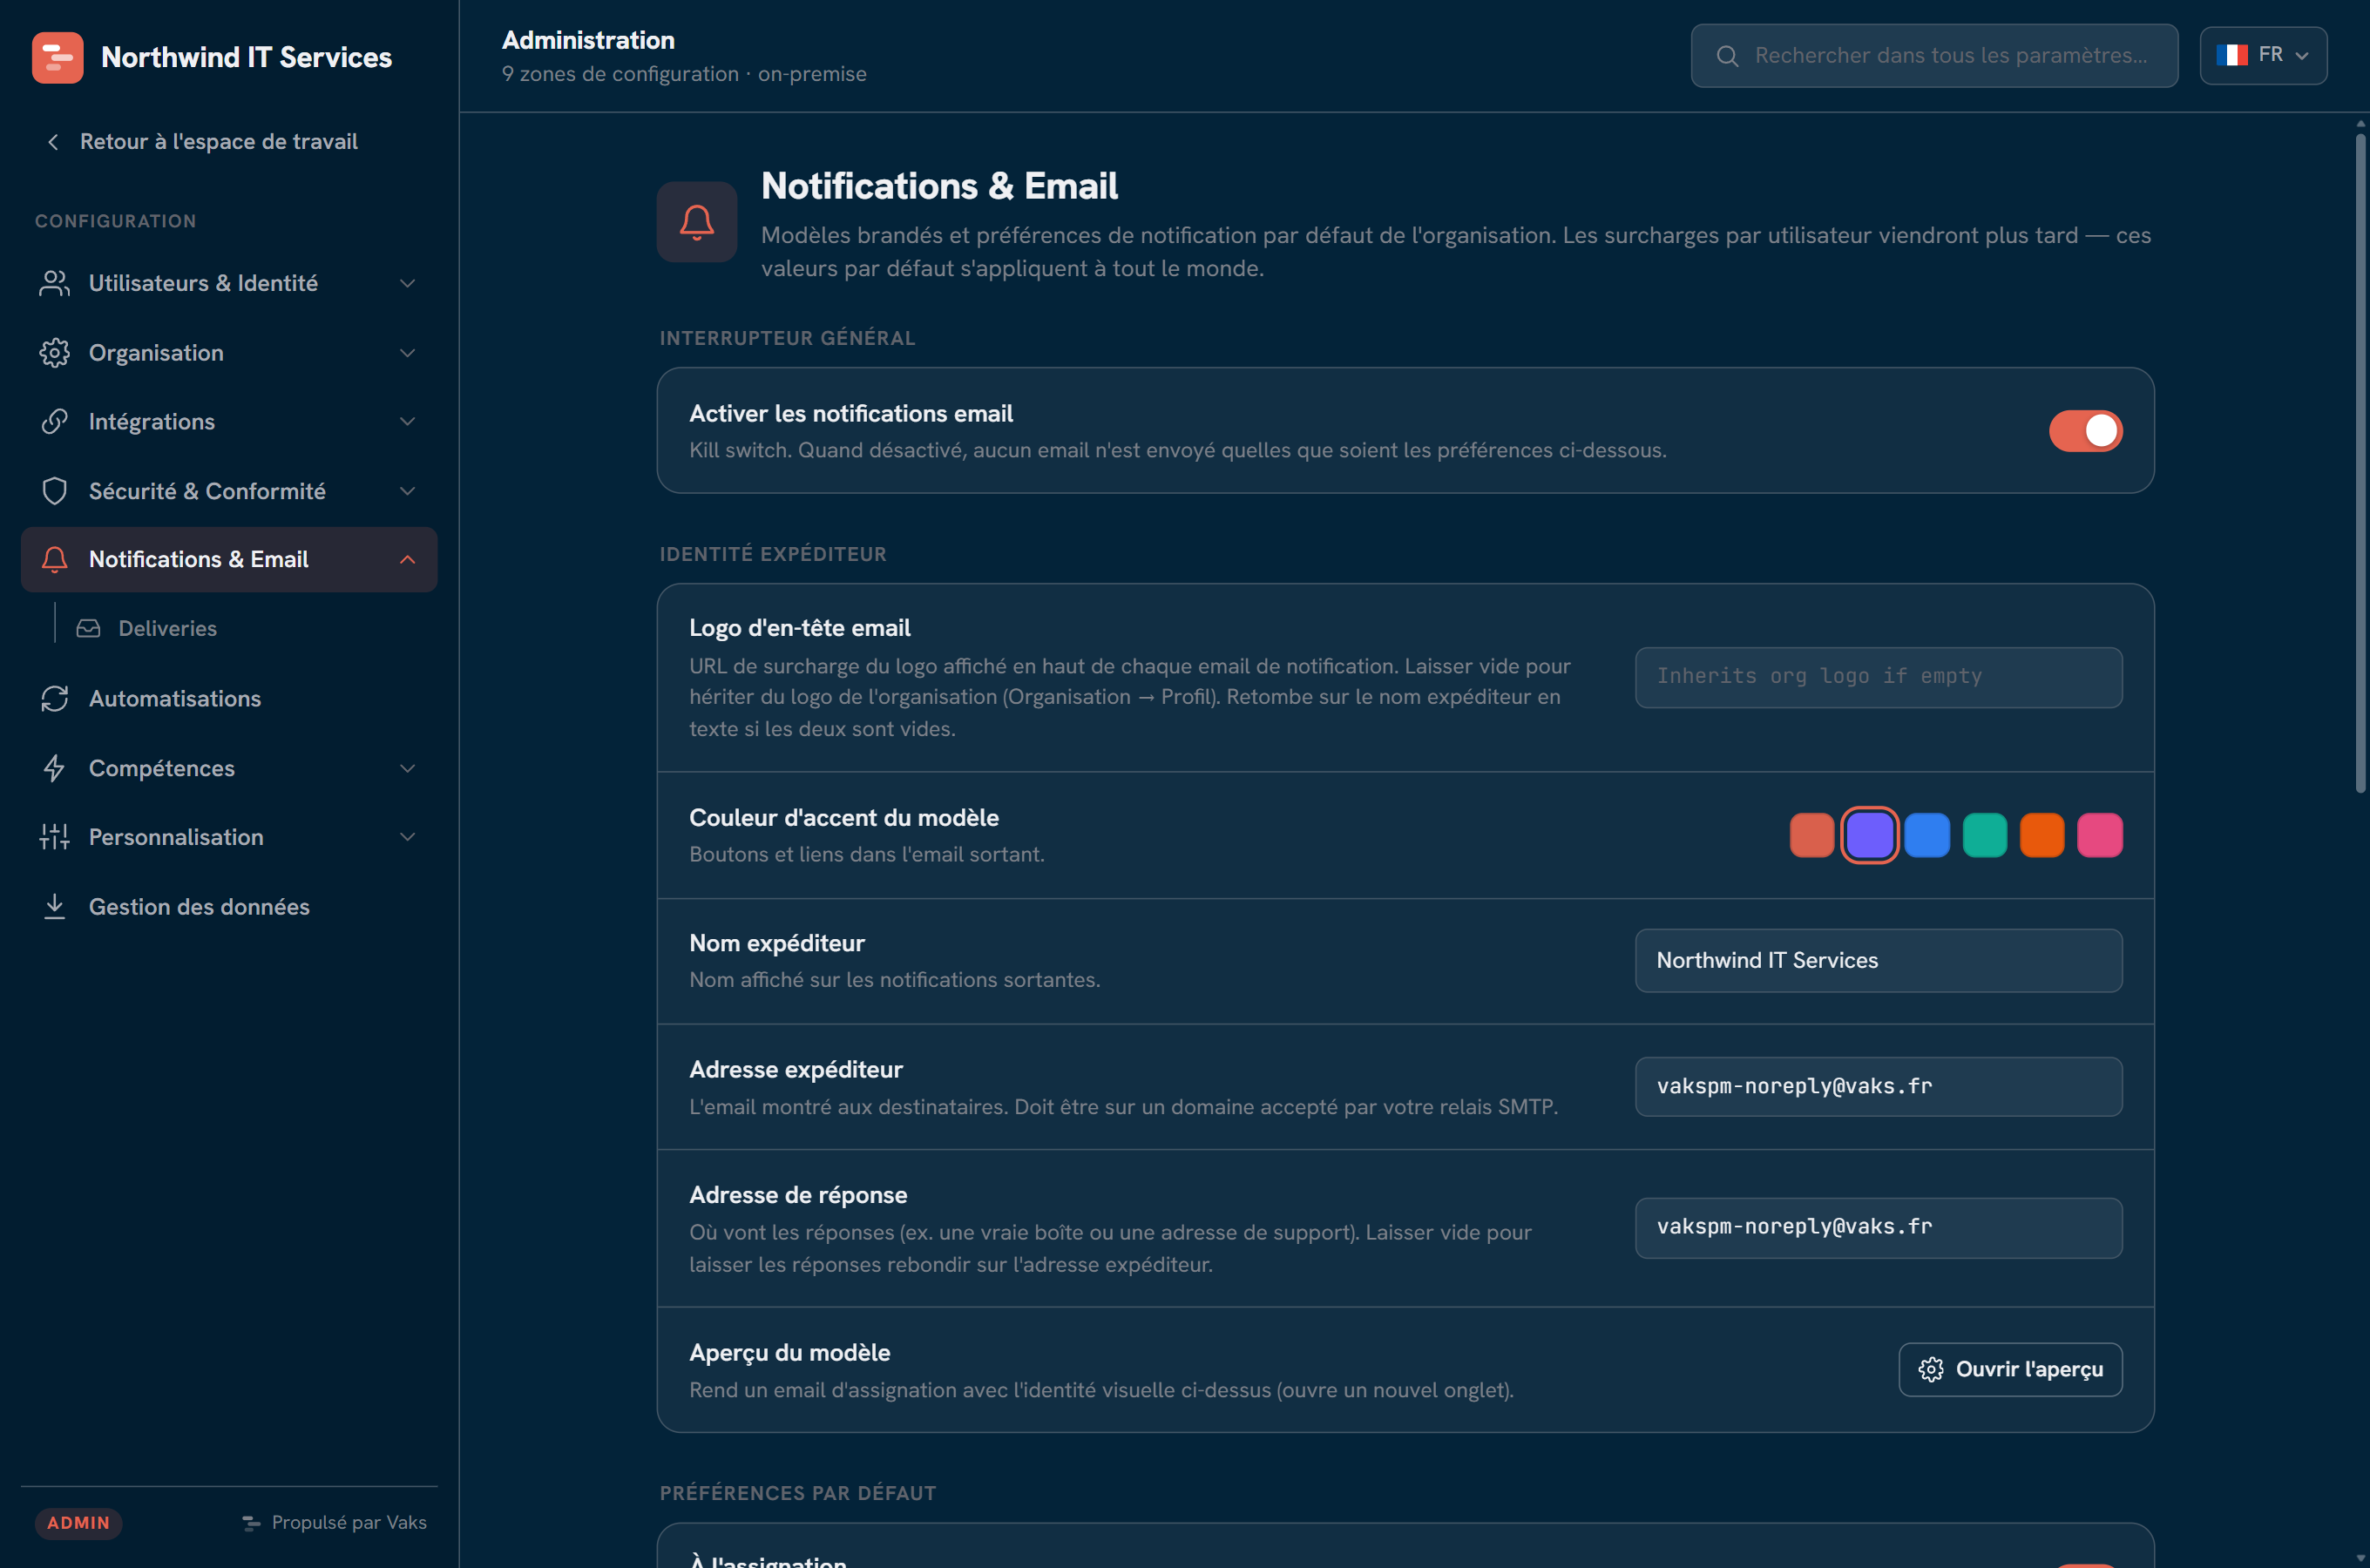Select the teal green accent color swatch

click(x=1984, y=835)
